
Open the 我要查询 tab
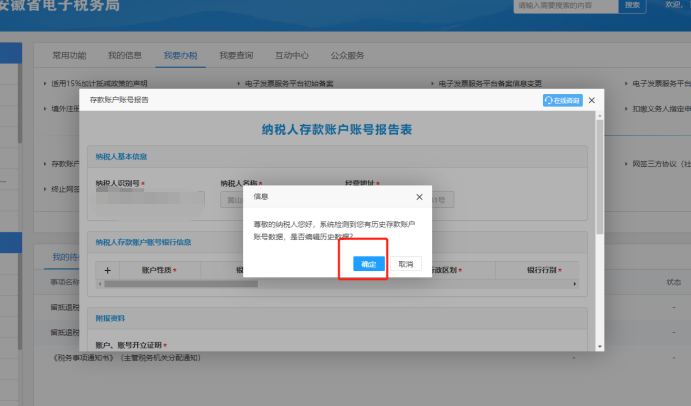tap(236, 55)
